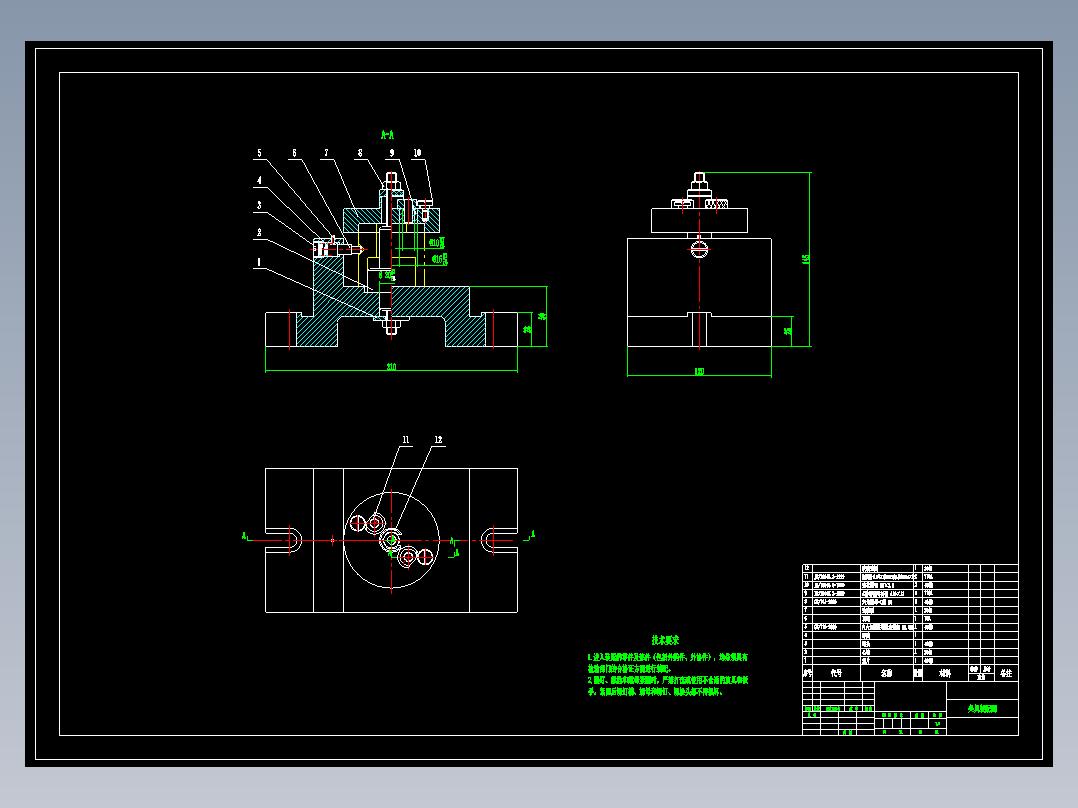The image size is (1078, 808).
Task: Click the hex nut on top of side view
Action: pyautogui.click(x=699, y=187)
